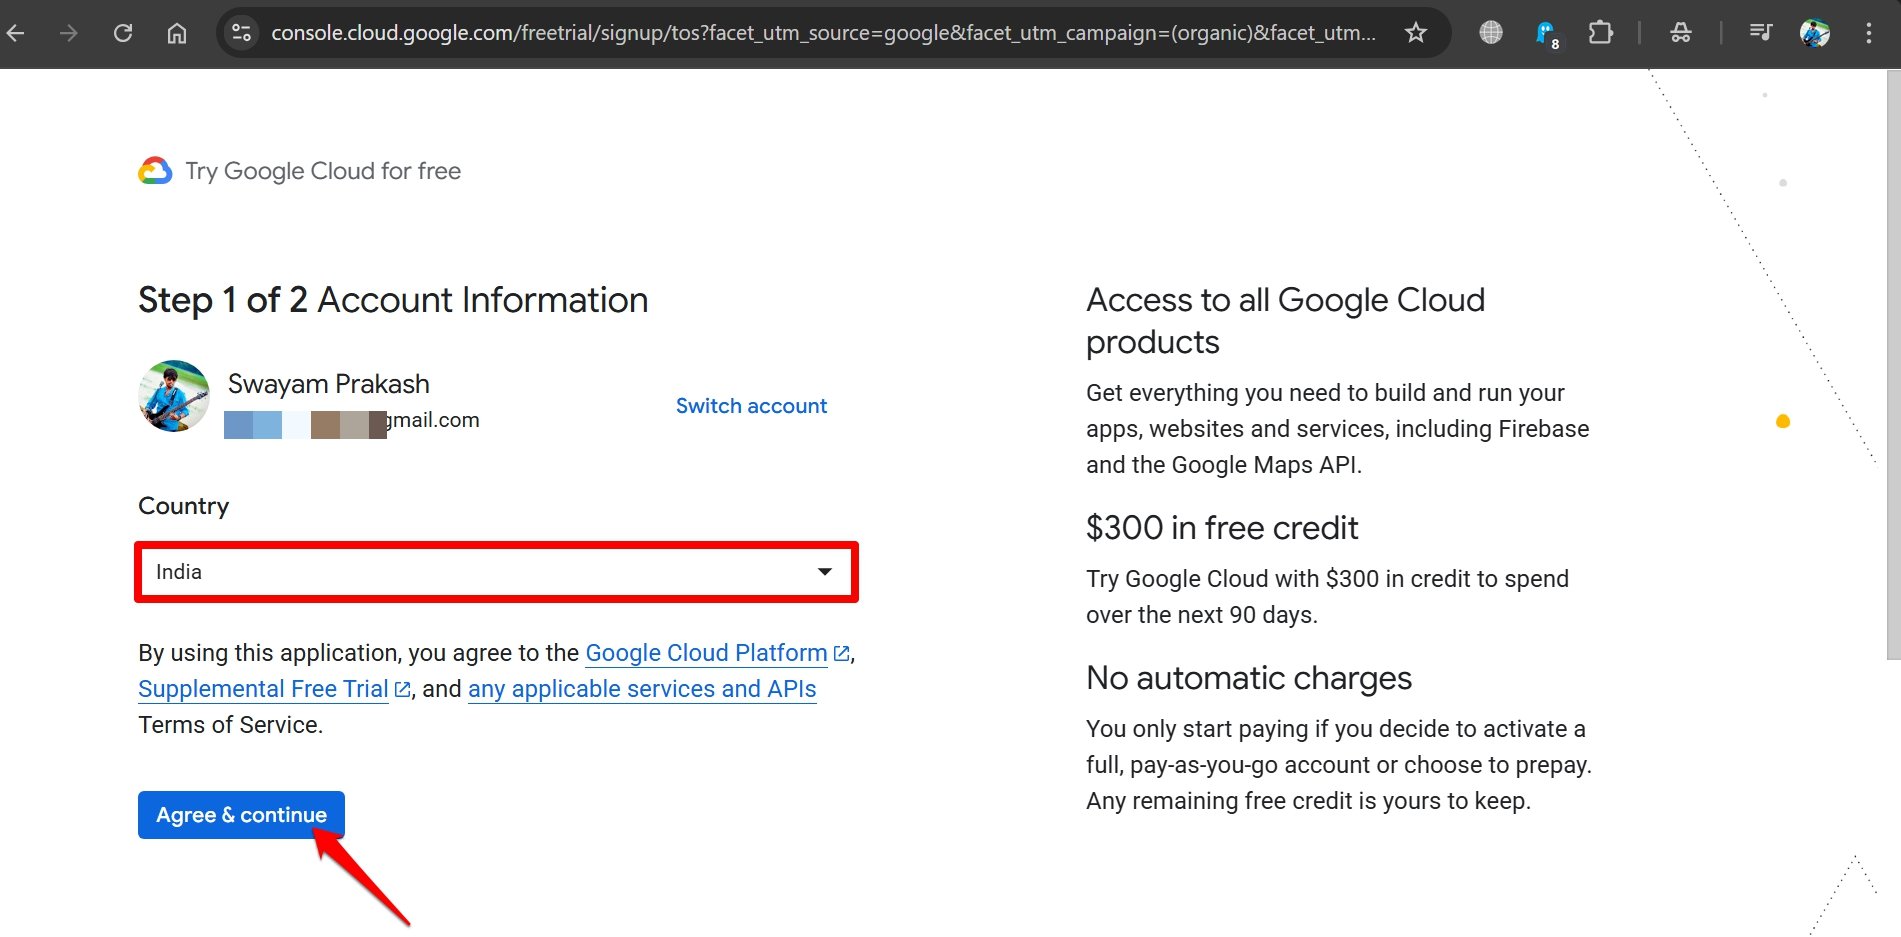Open the Country dropdown showing India
This screenshot has height=937, width=1901.
pyautogui.click(x=496, y=572)
